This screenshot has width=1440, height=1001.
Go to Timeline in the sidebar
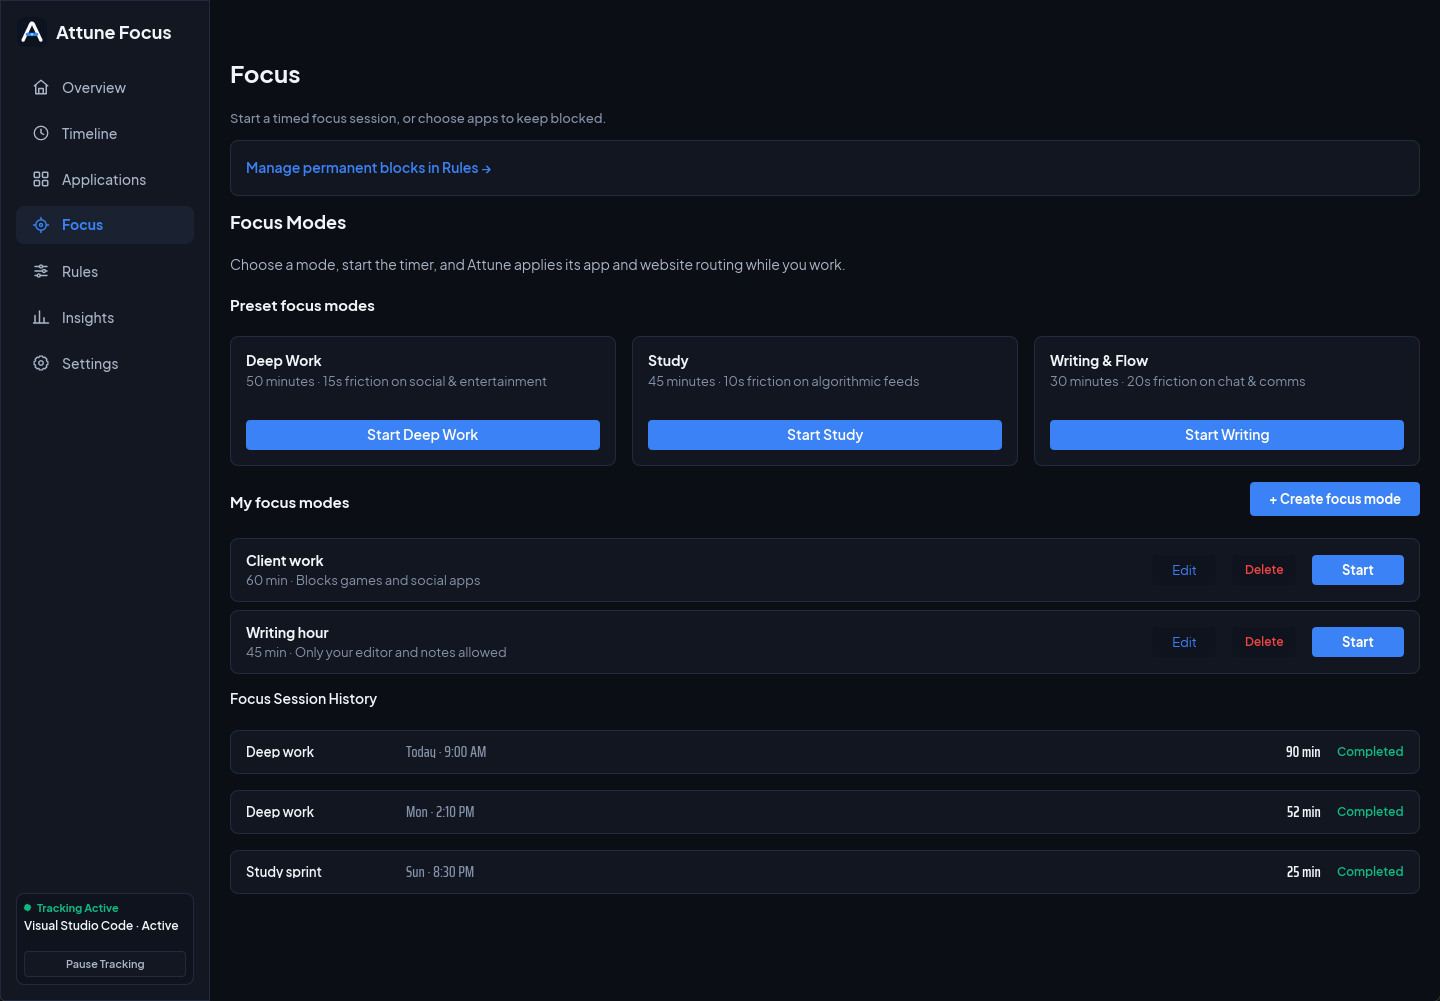pyautogui.click(x=105, y=133)
